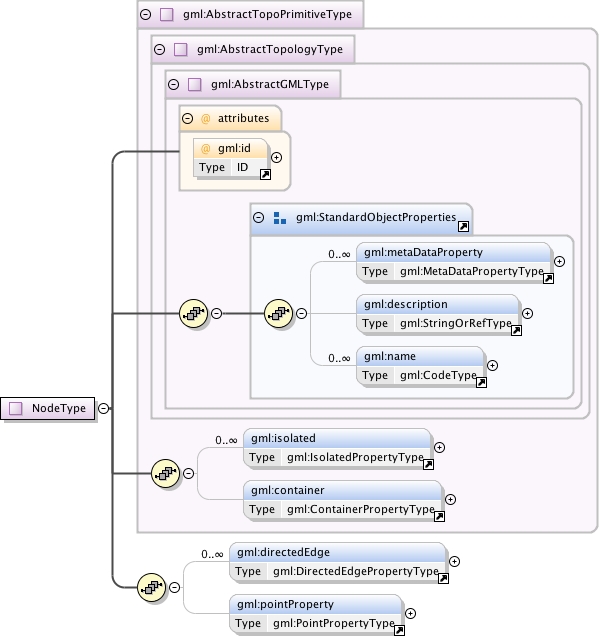
Task: Click the gml:CodeType type value
Action: point(438,375)
